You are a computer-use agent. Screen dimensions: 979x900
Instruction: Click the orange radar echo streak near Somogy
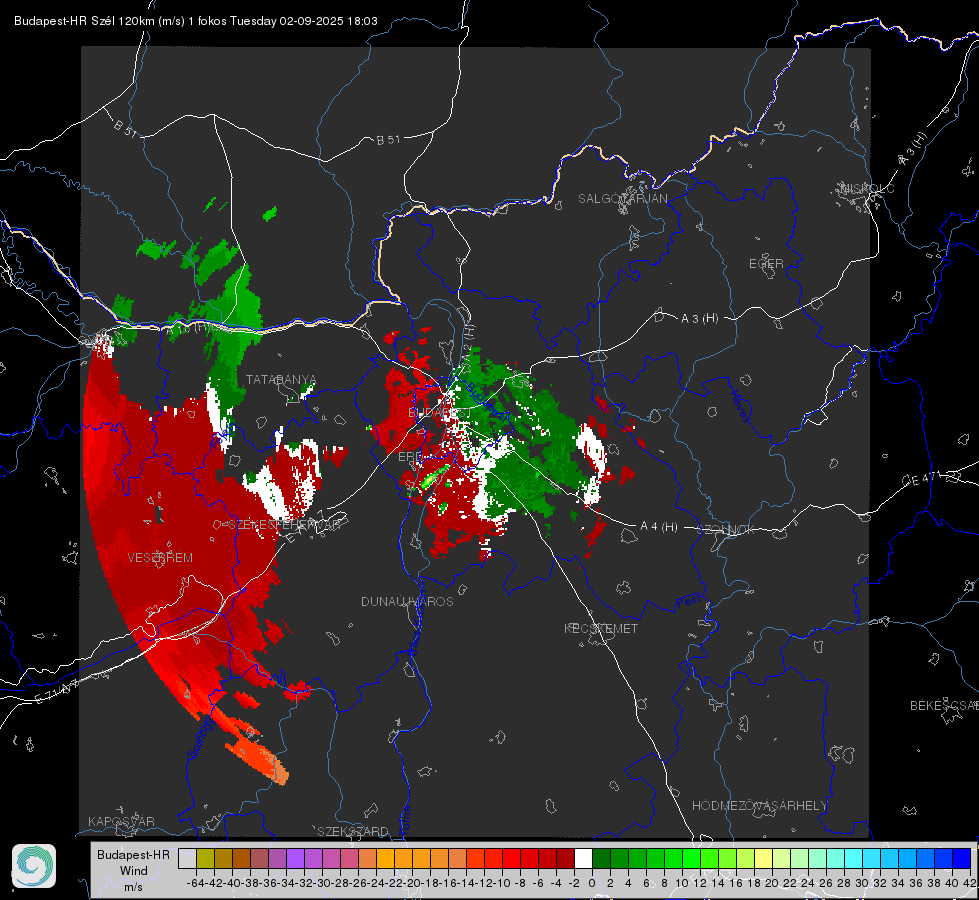(x=259, y=759)
